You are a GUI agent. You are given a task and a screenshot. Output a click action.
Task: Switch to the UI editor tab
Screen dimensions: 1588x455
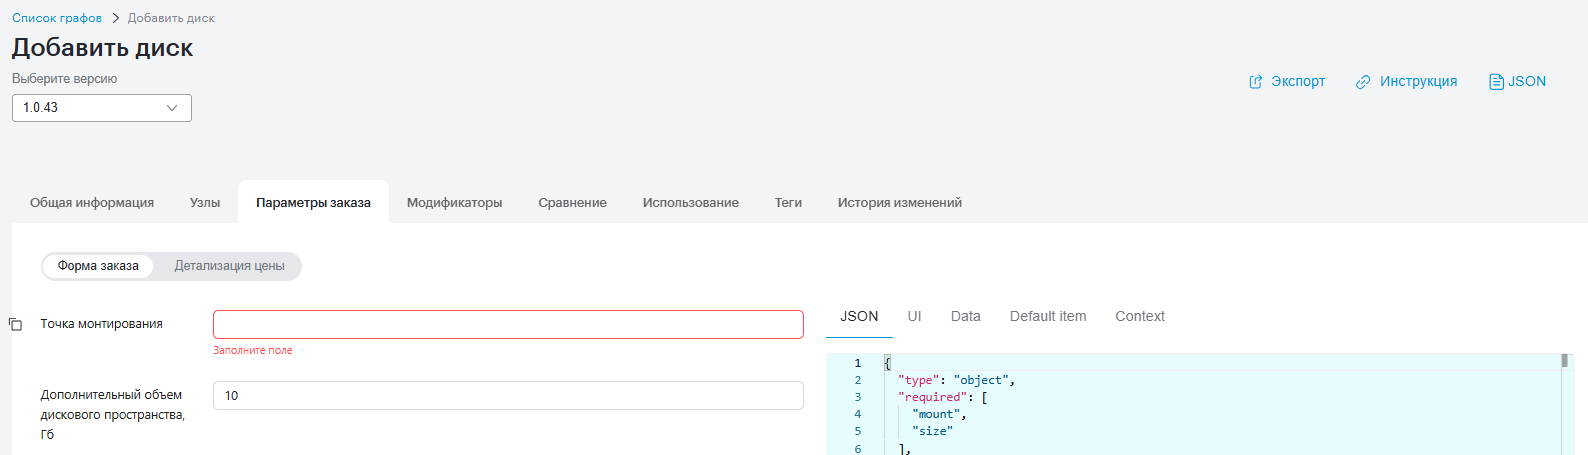click(x=914, y=317)
